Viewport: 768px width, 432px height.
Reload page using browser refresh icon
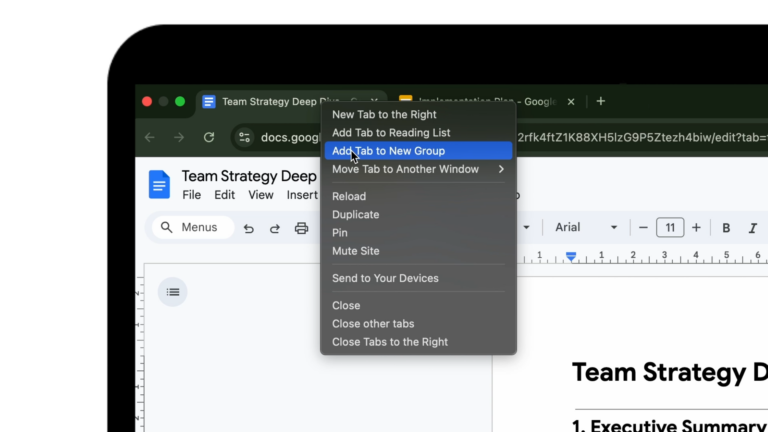209,137
